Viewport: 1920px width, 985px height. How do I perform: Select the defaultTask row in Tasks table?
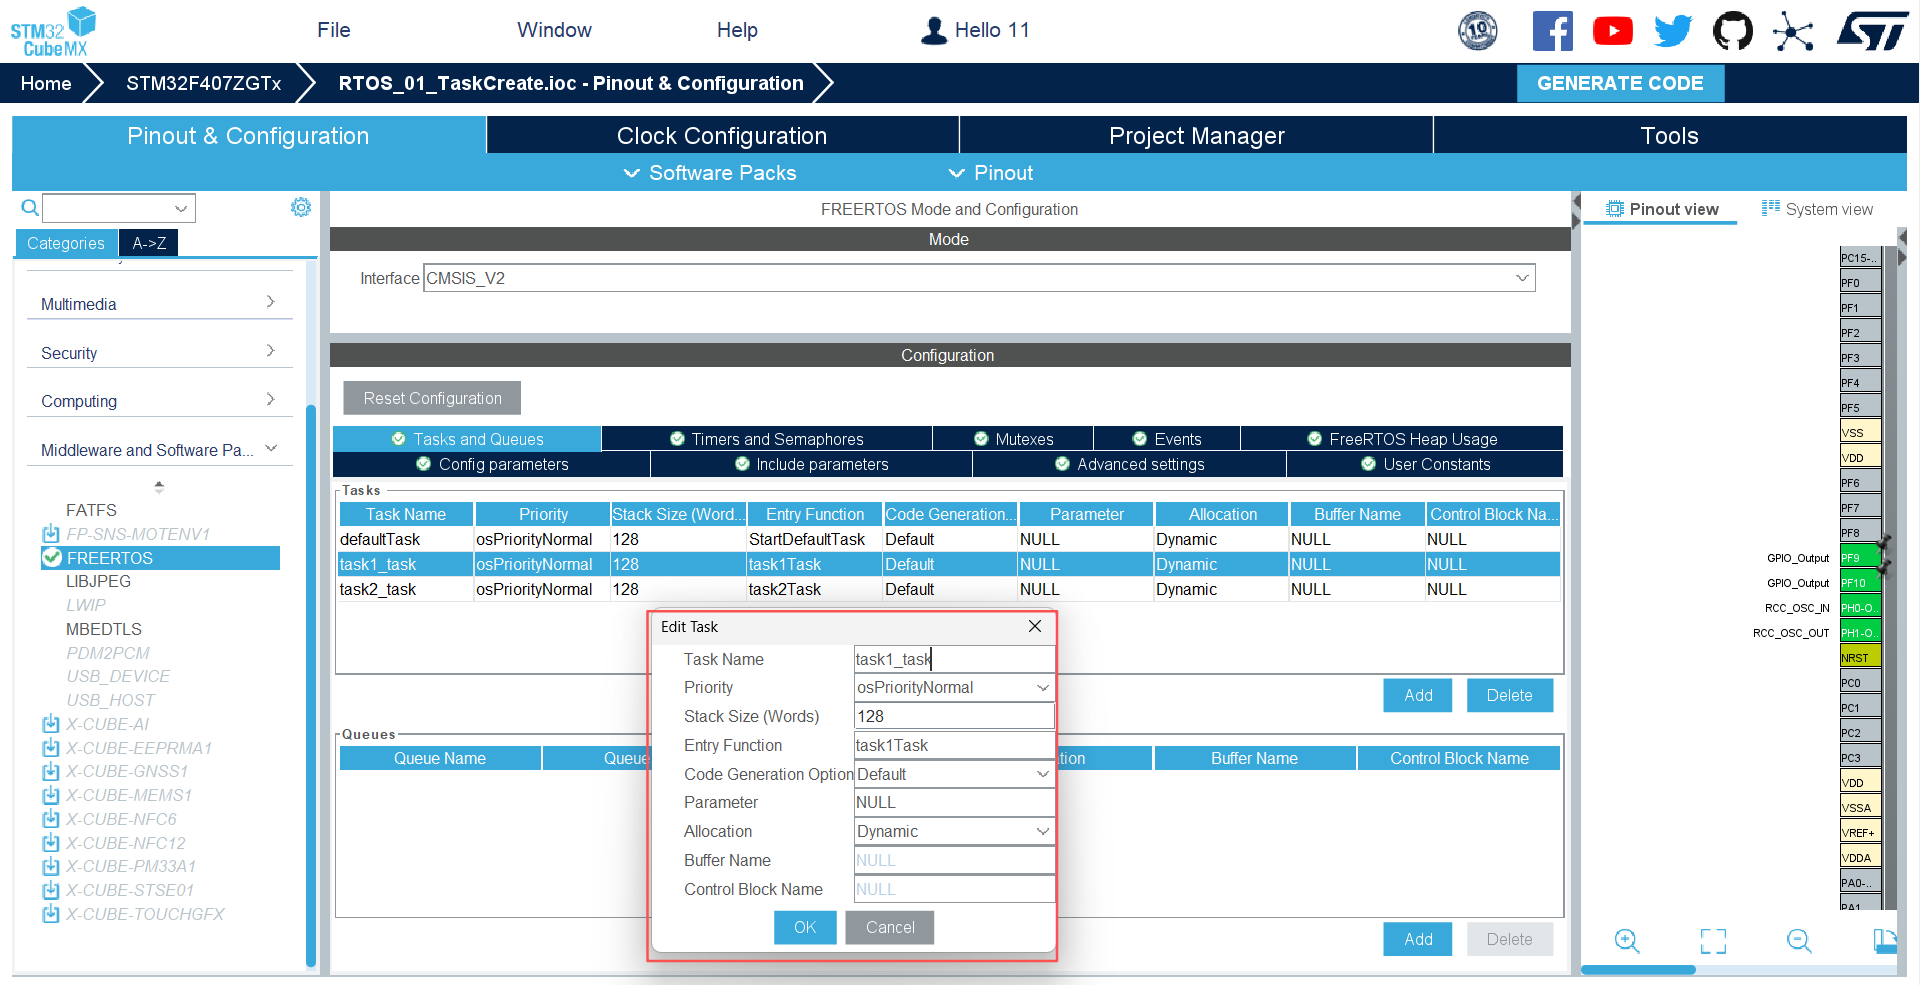point(949,539)
